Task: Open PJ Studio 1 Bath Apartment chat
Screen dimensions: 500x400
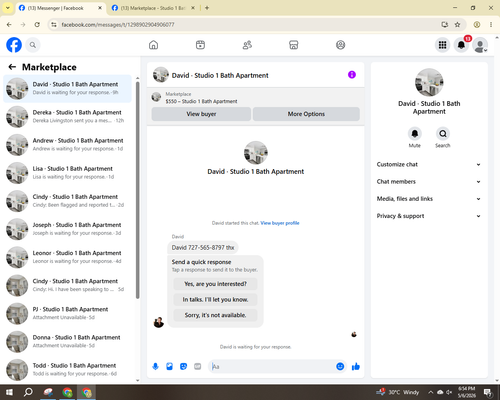Action: 67,313
